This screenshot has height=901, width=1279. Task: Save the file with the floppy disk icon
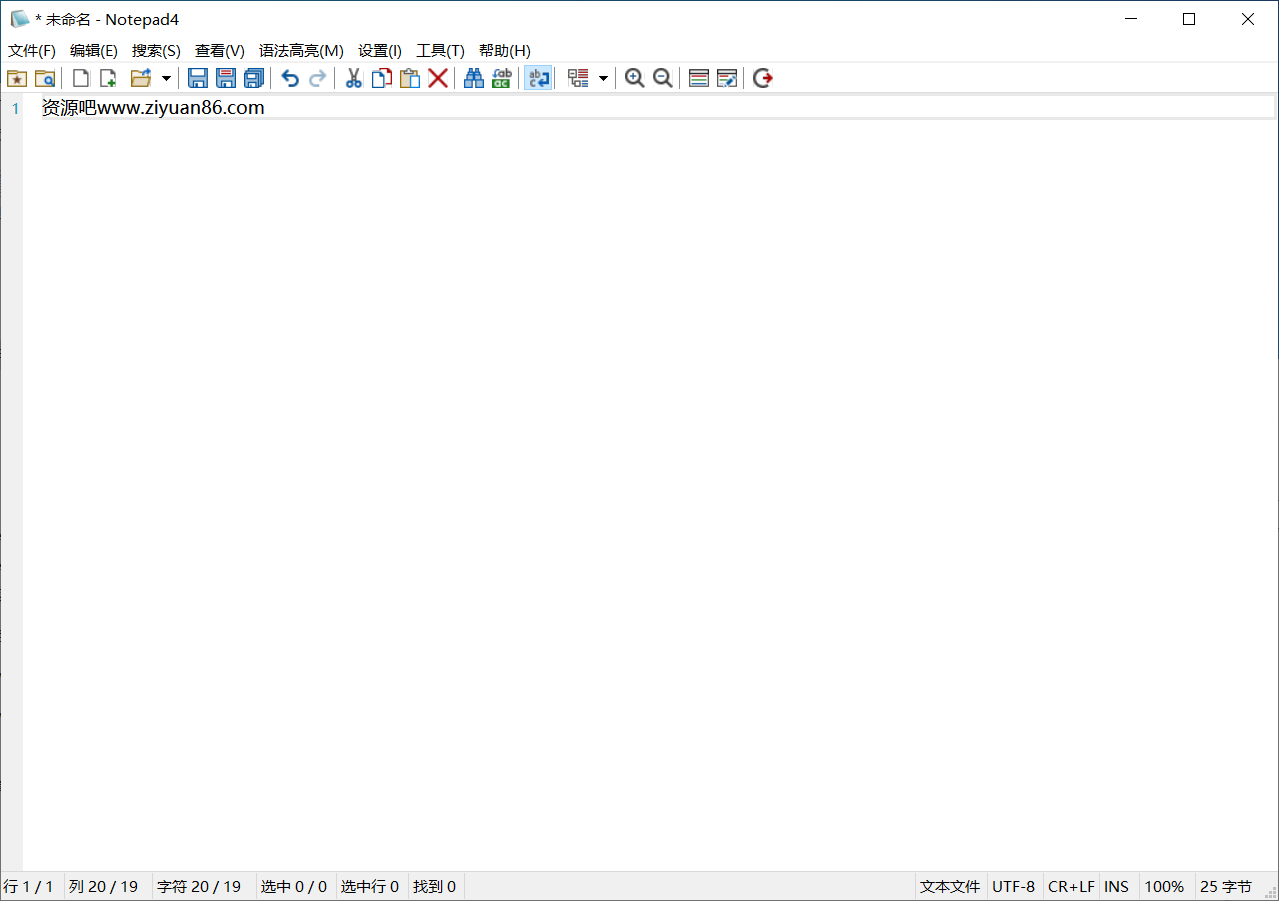coord(198,78)
